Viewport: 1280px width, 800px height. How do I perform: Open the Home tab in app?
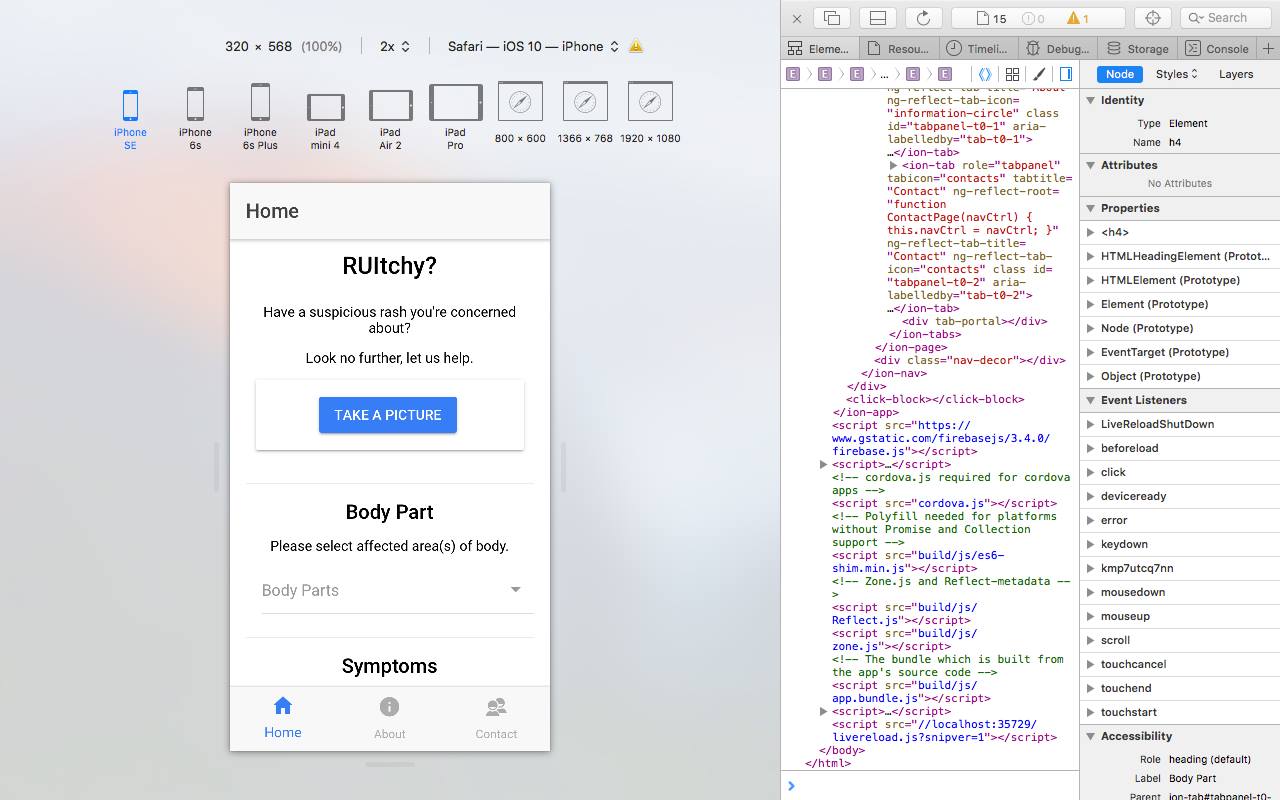pyautogui.click(x=283, y=718)
